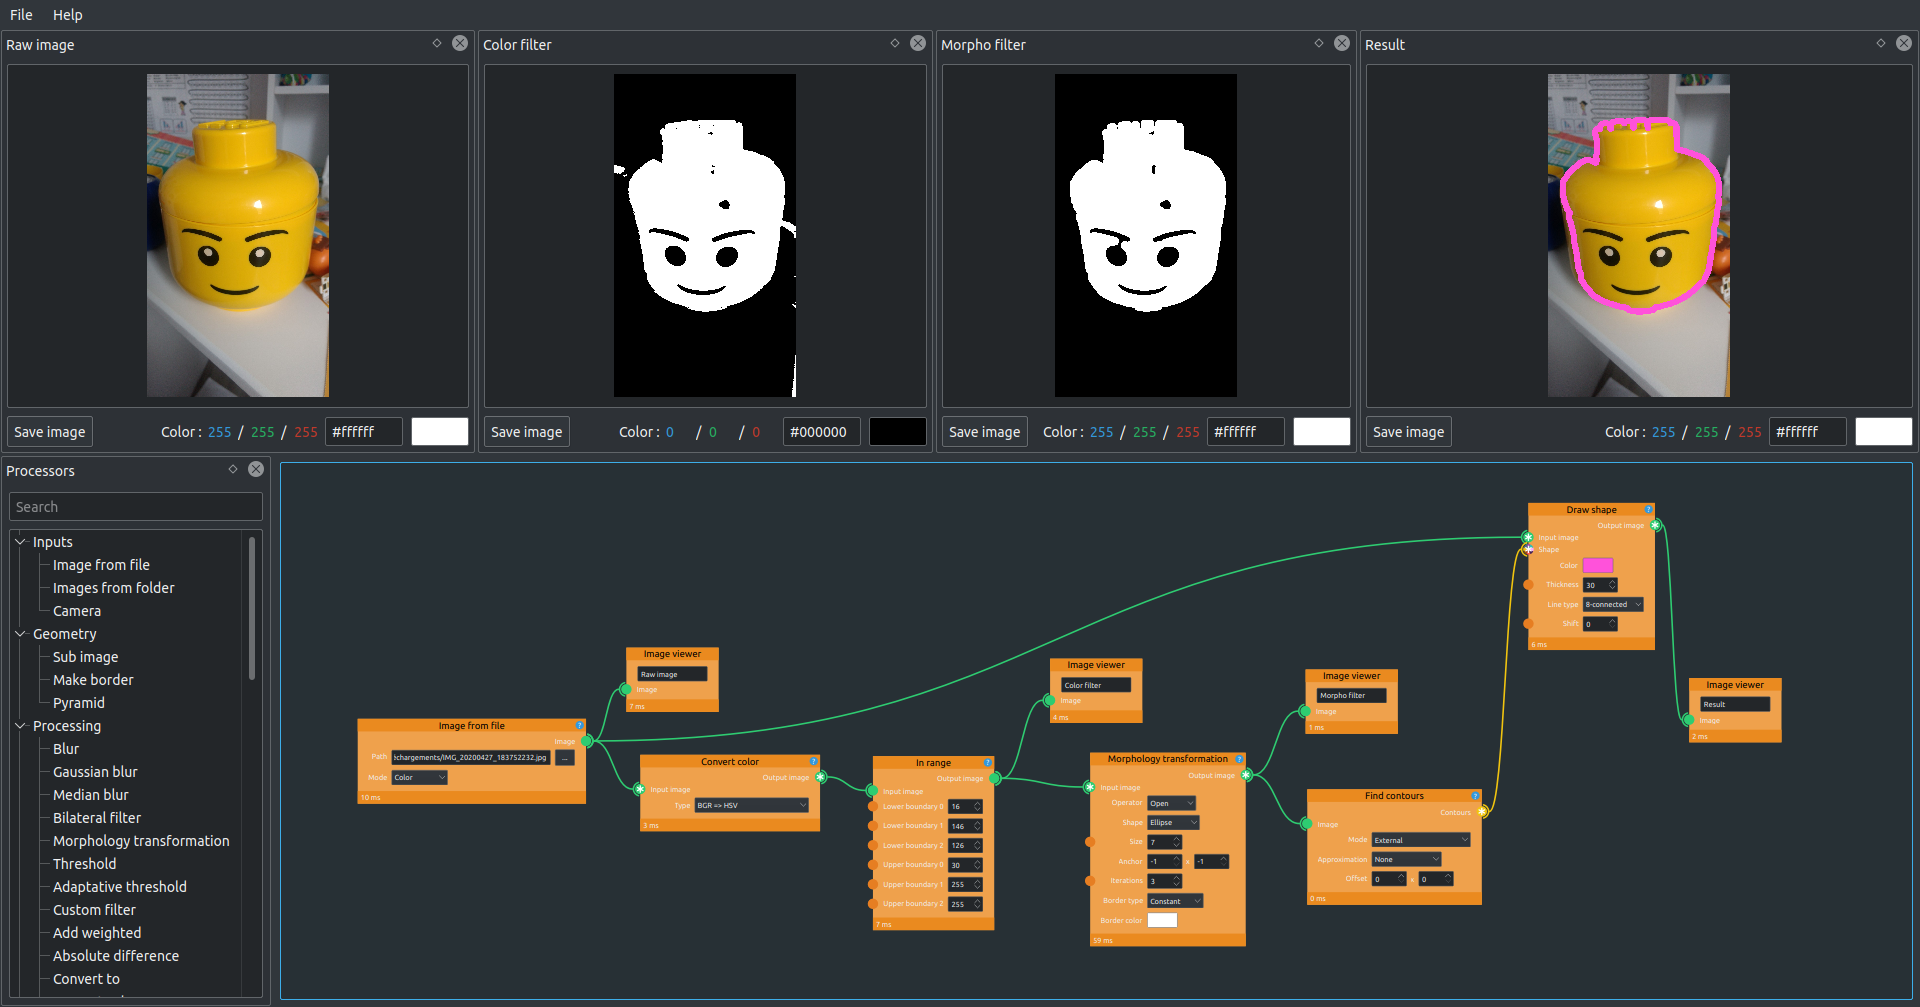Open help for Image from file node
The width and height of the screenshot is (1920, 1007).
(579, 726)
